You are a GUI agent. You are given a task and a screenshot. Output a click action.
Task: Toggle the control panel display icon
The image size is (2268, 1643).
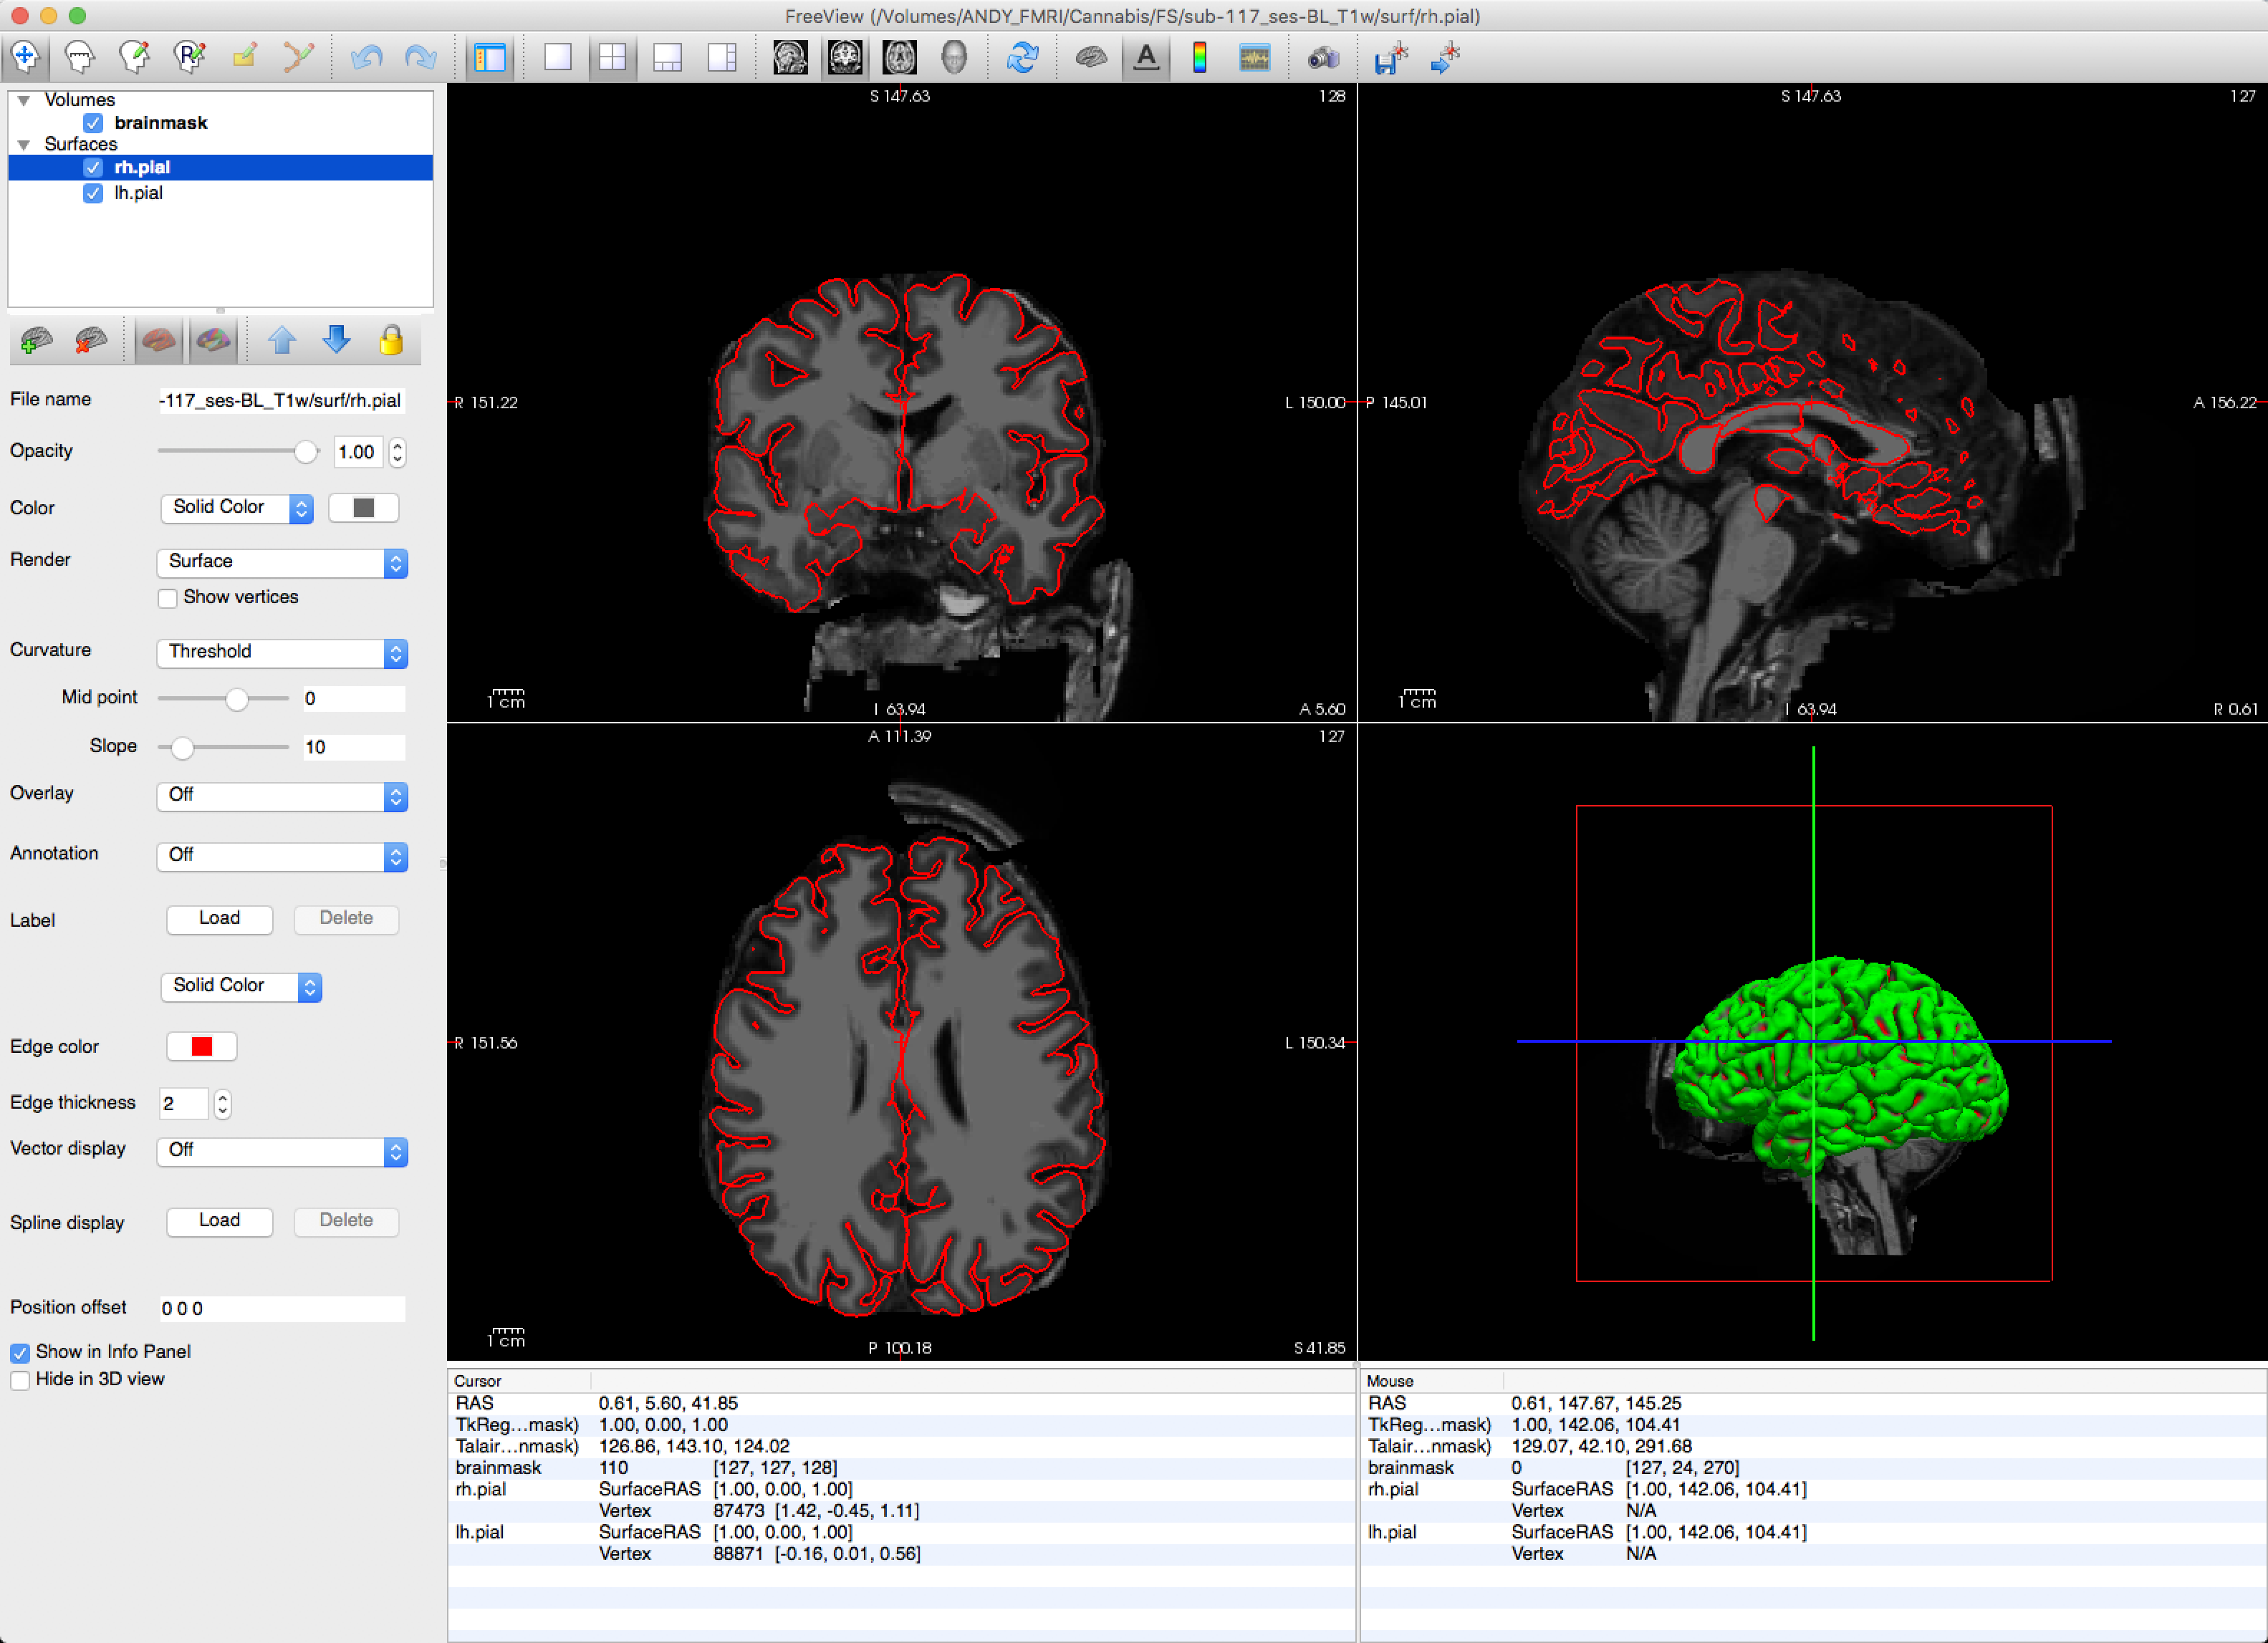(490, 57)
